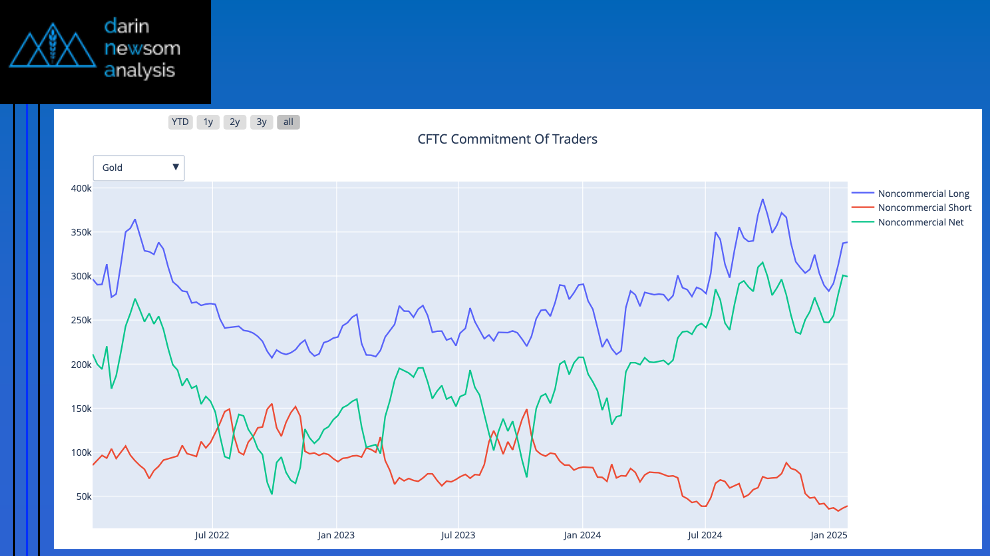Set the time range to 1y
Viewport: 990px width, 556px height.
click(x=208, y=122)
